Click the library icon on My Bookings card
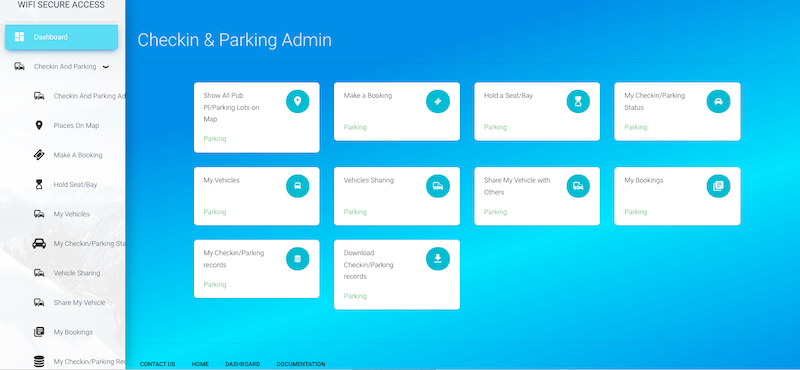800x370 pixels. pyautogui.click(x=718, y=186)
